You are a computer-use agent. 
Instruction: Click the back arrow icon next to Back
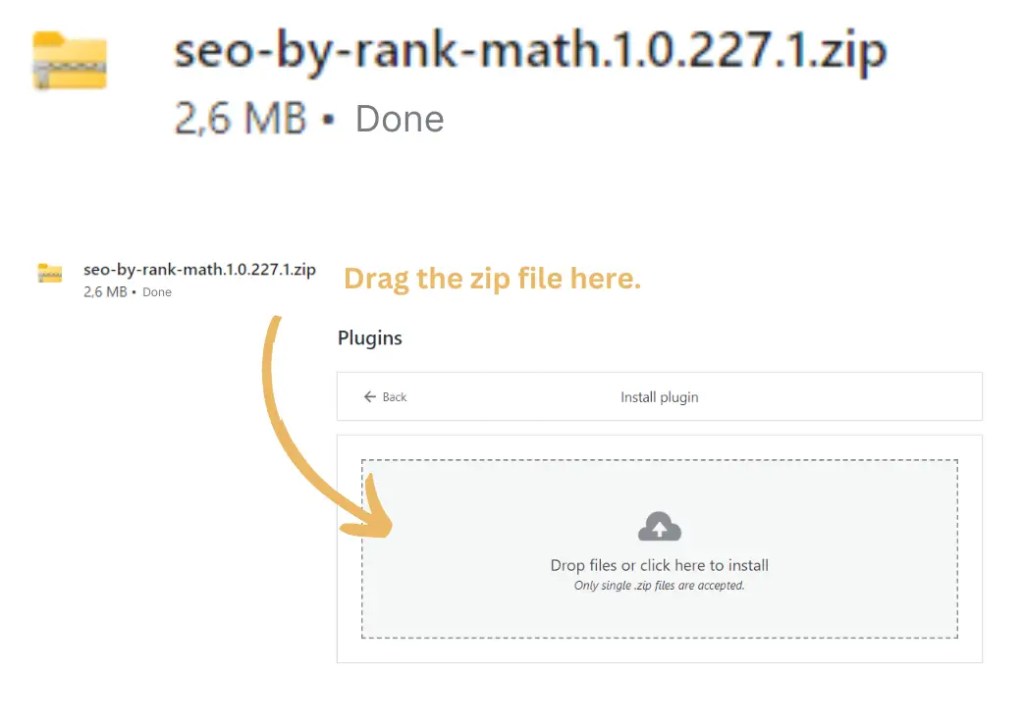370,396
